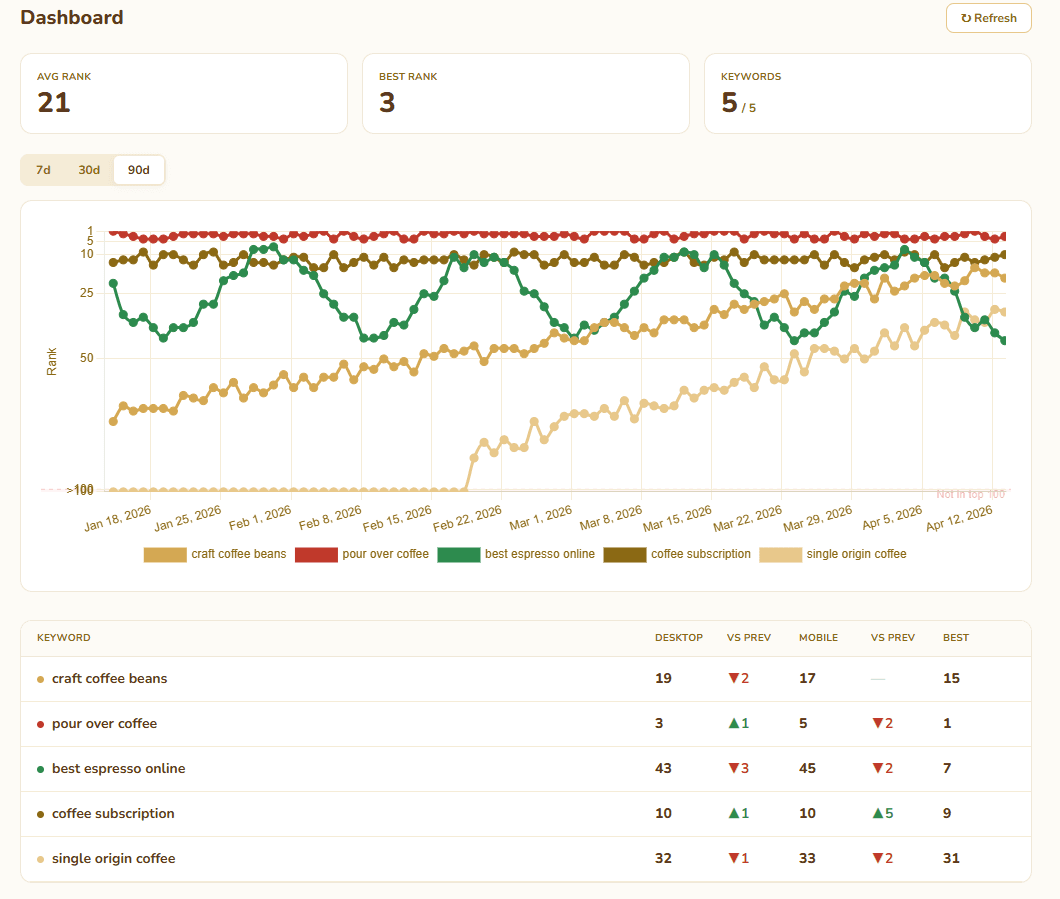Select the craft coffee beans table row
Viewport: 1060px width, 899px height.
click(526, 679)
